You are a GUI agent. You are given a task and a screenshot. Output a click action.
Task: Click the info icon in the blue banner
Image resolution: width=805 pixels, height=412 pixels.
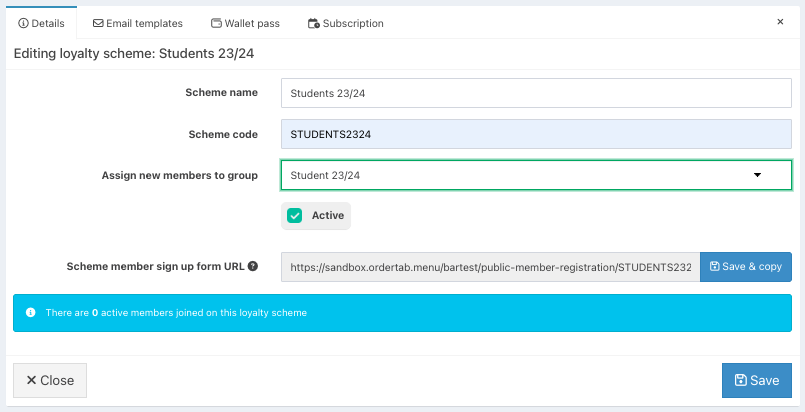pyautogui.click(x=30, y=312)
